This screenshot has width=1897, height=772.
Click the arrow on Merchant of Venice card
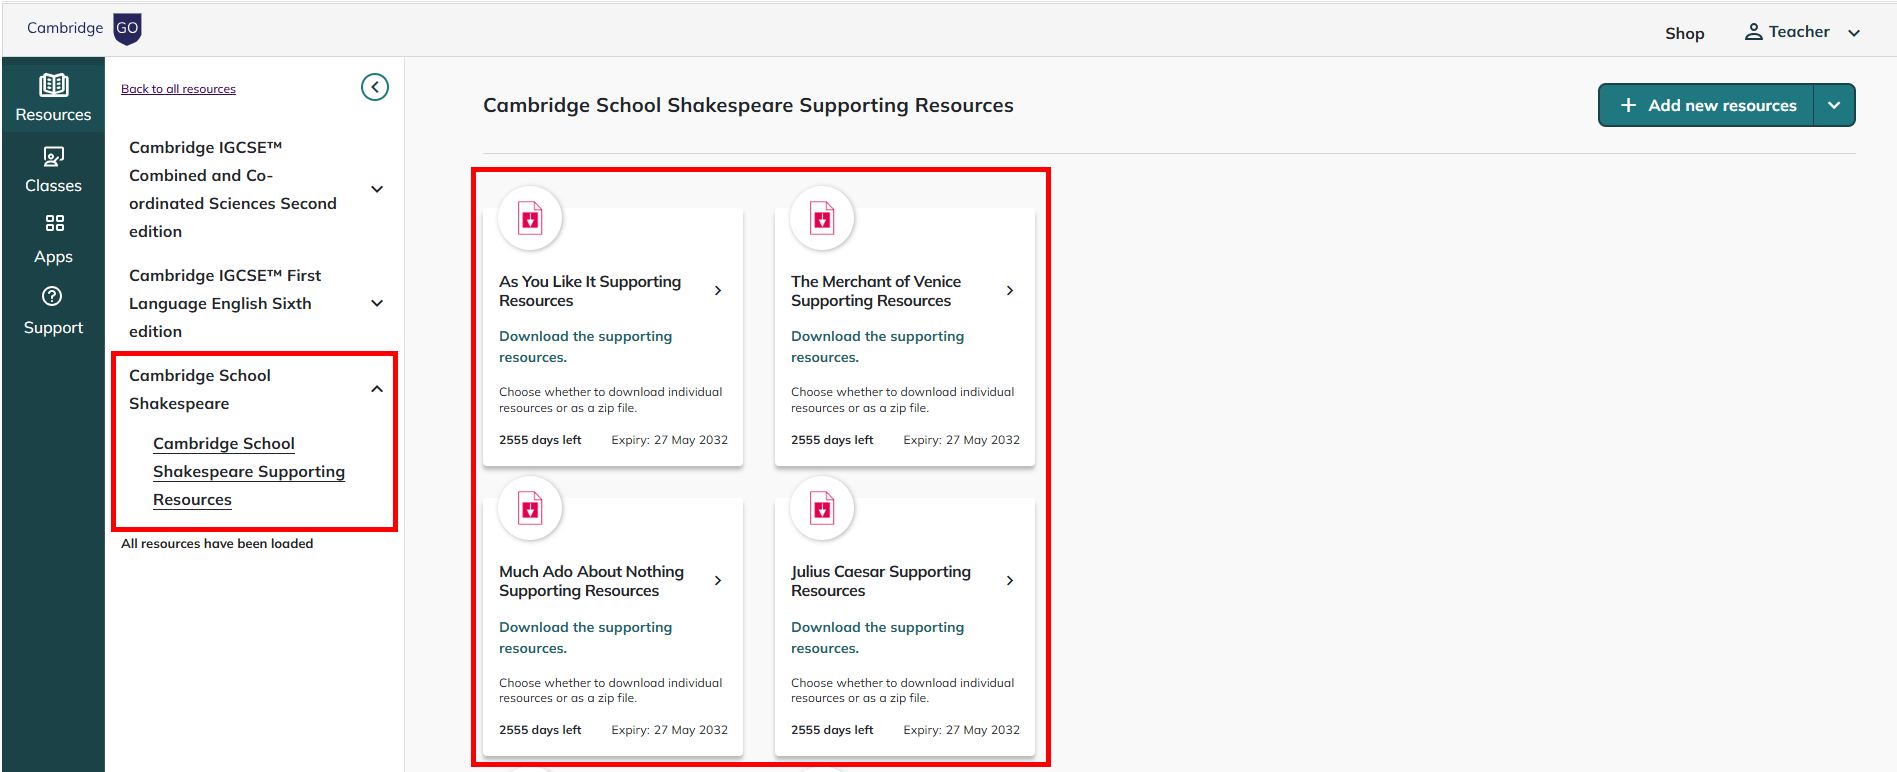click(x=1010, y=291)
